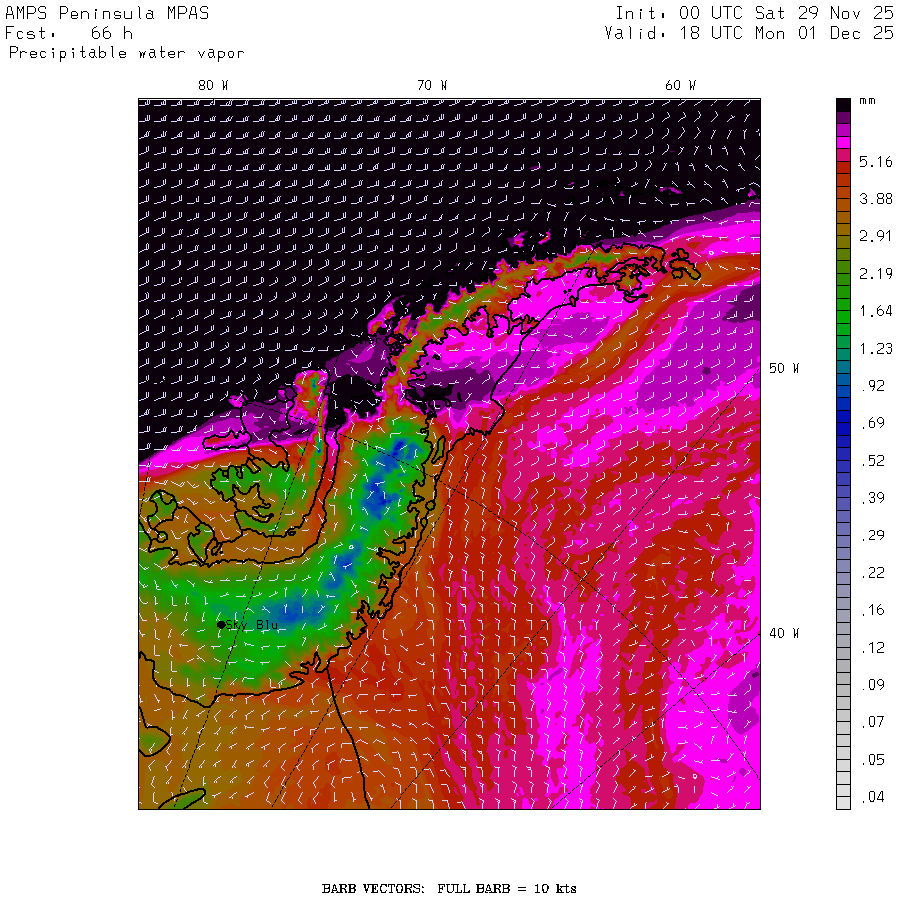900x900 pixels.
Task: Click the mm unit label above legend
Action: tap(868, 102)
